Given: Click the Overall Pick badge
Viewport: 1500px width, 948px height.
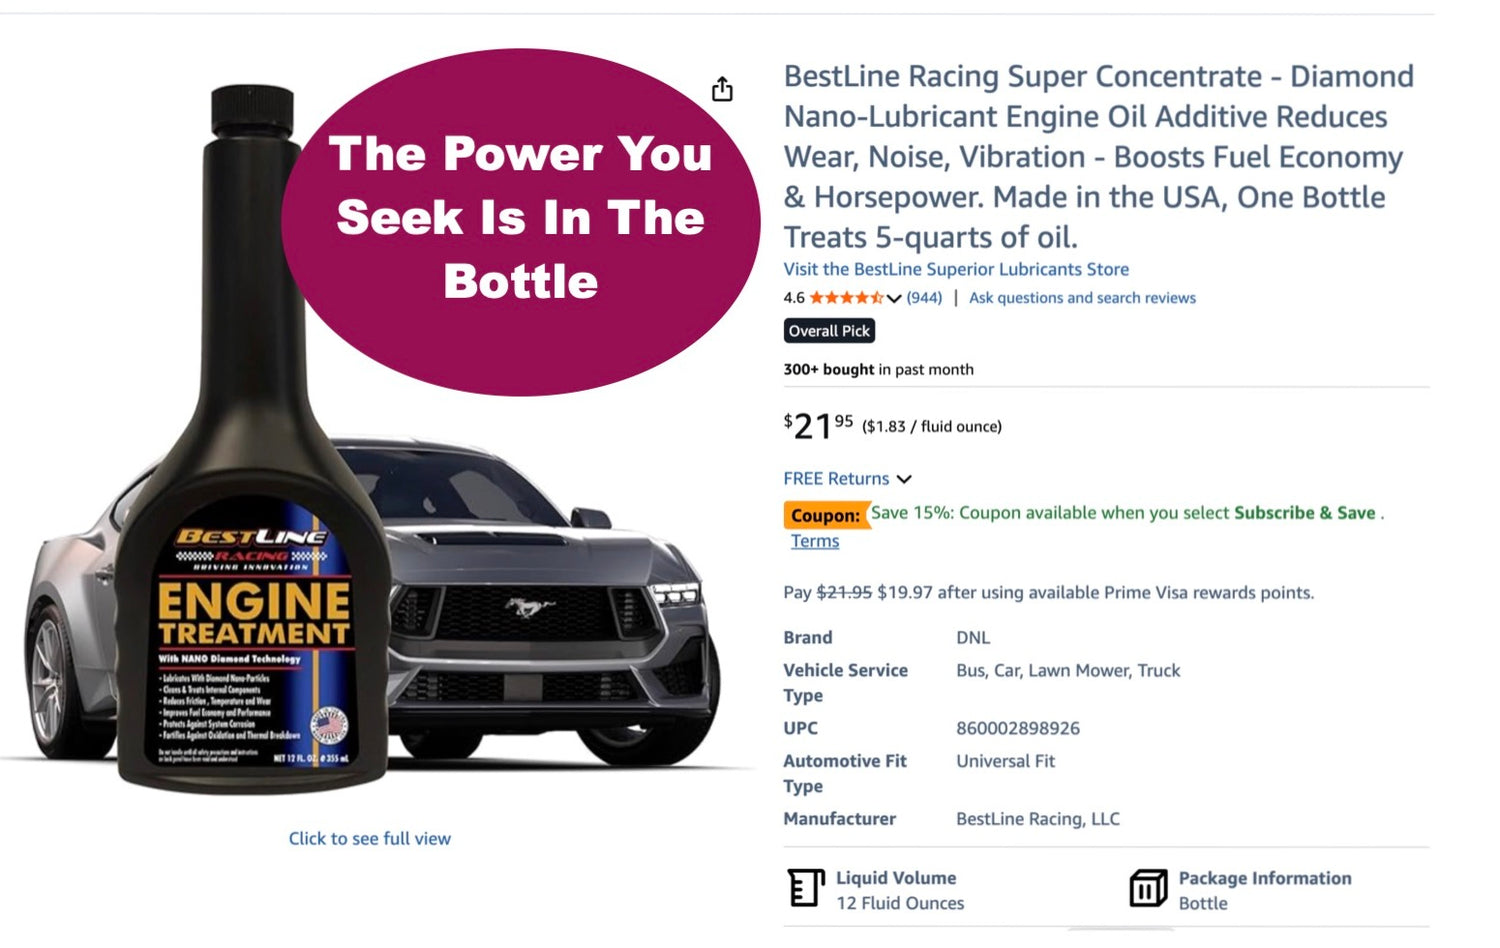Looking at the screenshot, I should 829,331.
